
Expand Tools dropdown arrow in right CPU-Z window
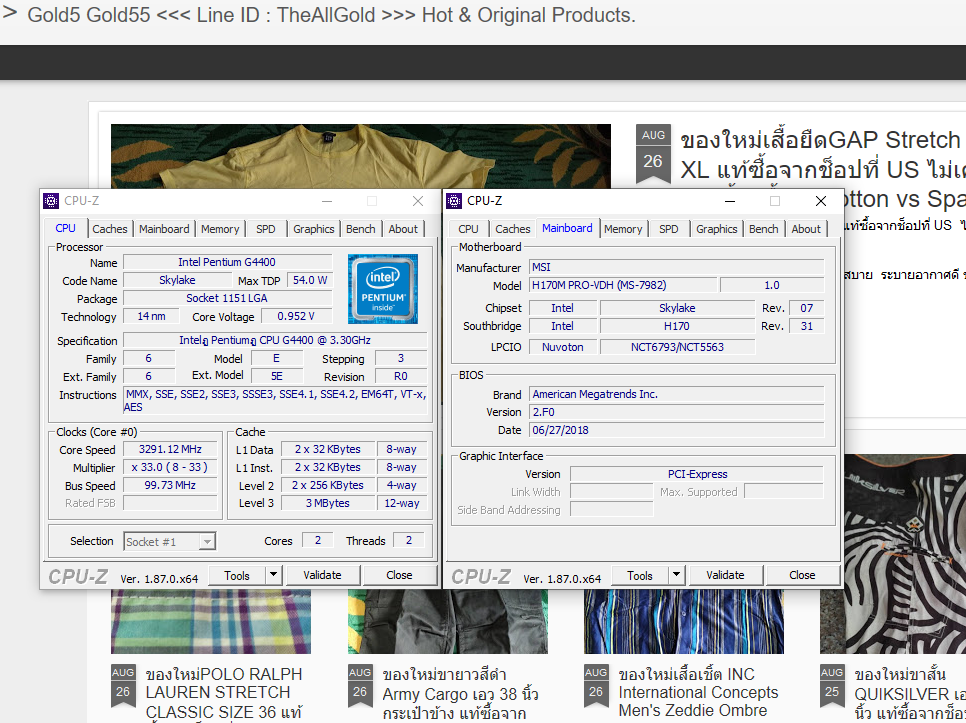coord(676,575)
